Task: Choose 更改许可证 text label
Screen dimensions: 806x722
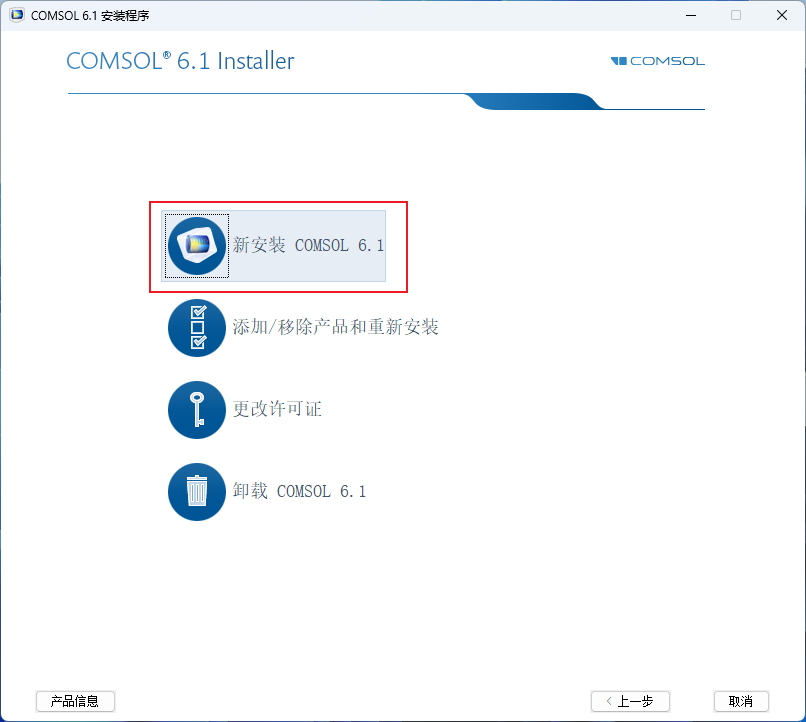Action: 277,409
